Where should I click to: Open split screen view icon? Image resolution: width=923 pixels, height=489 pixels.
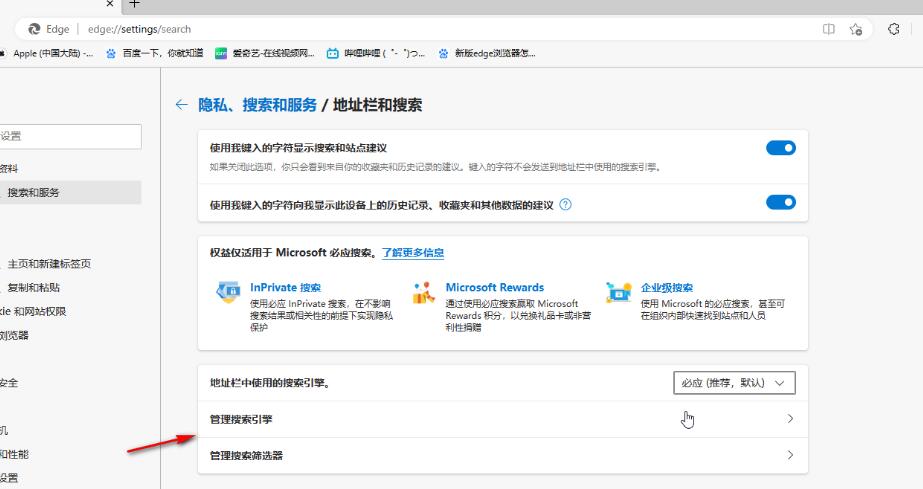point(829,29)
